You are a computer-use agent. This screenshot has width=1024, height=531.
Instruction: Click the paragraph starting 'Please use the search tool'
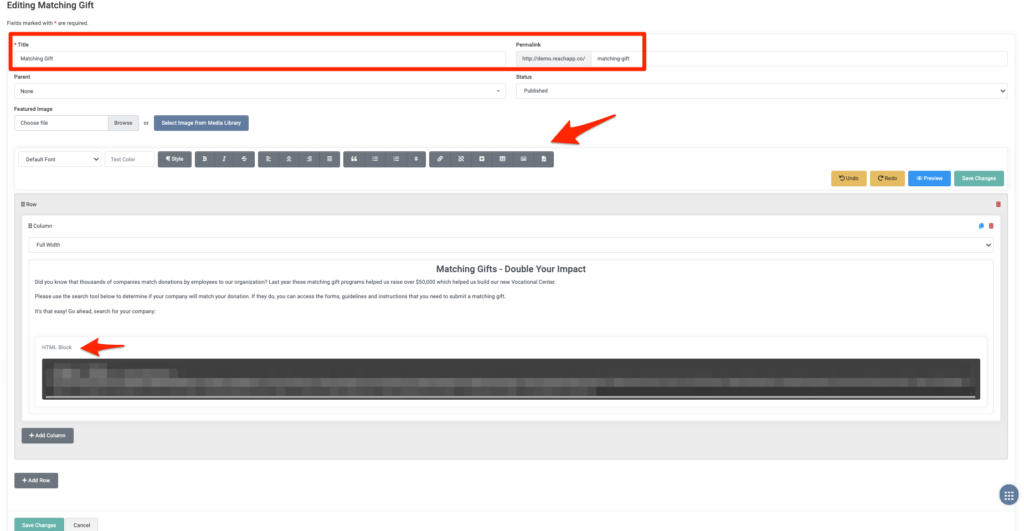(270, 297)
